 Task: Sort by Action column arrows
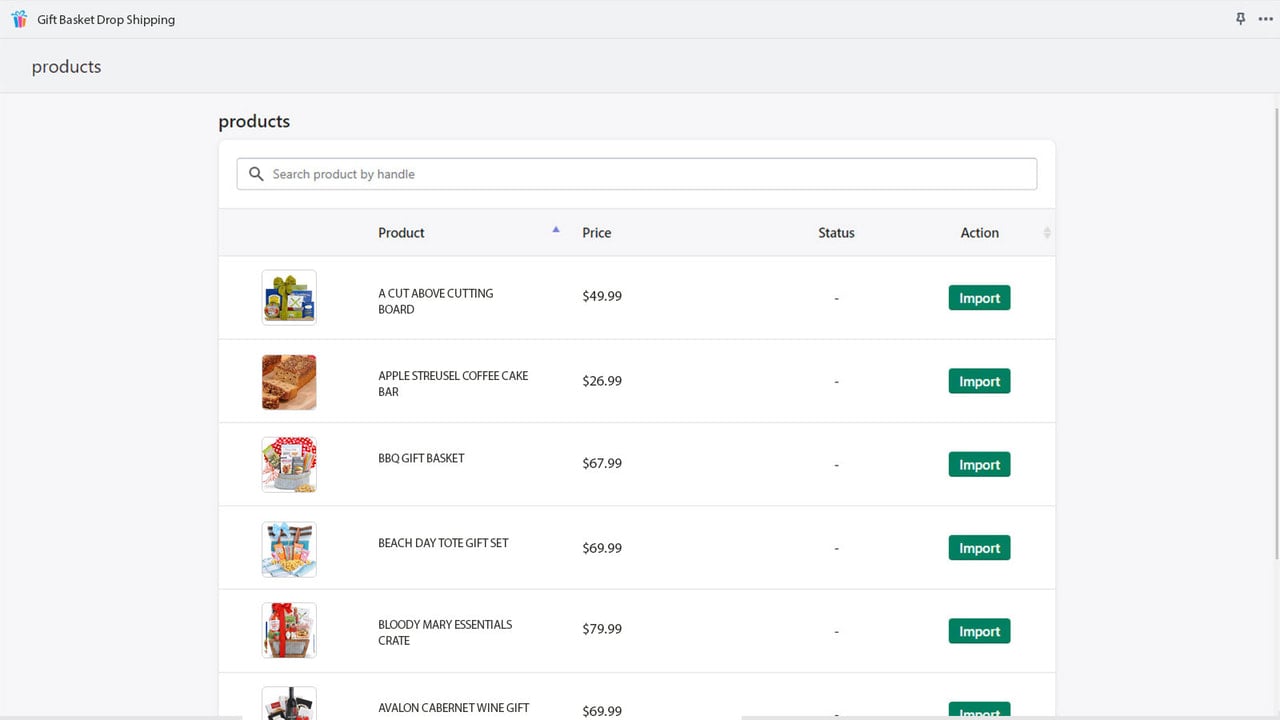[x=1047, y=233]
